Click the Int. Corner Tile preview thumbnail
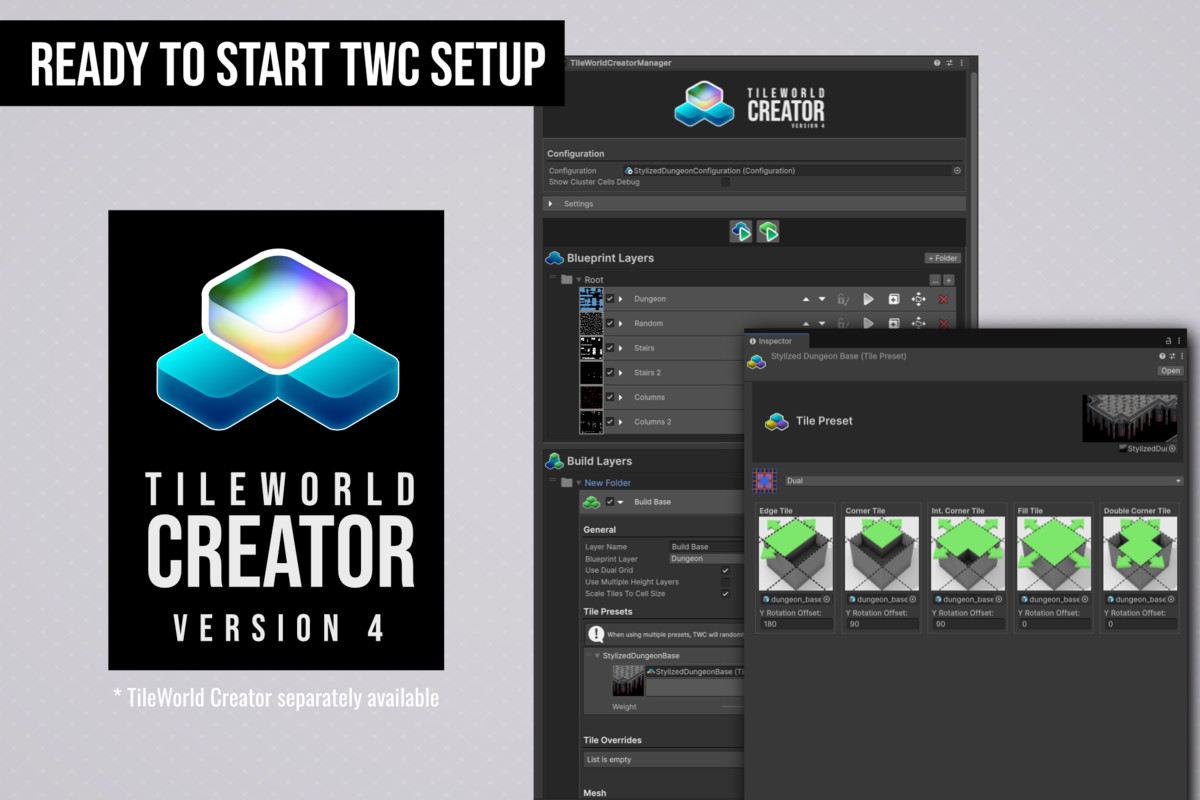 click(968, 554)
